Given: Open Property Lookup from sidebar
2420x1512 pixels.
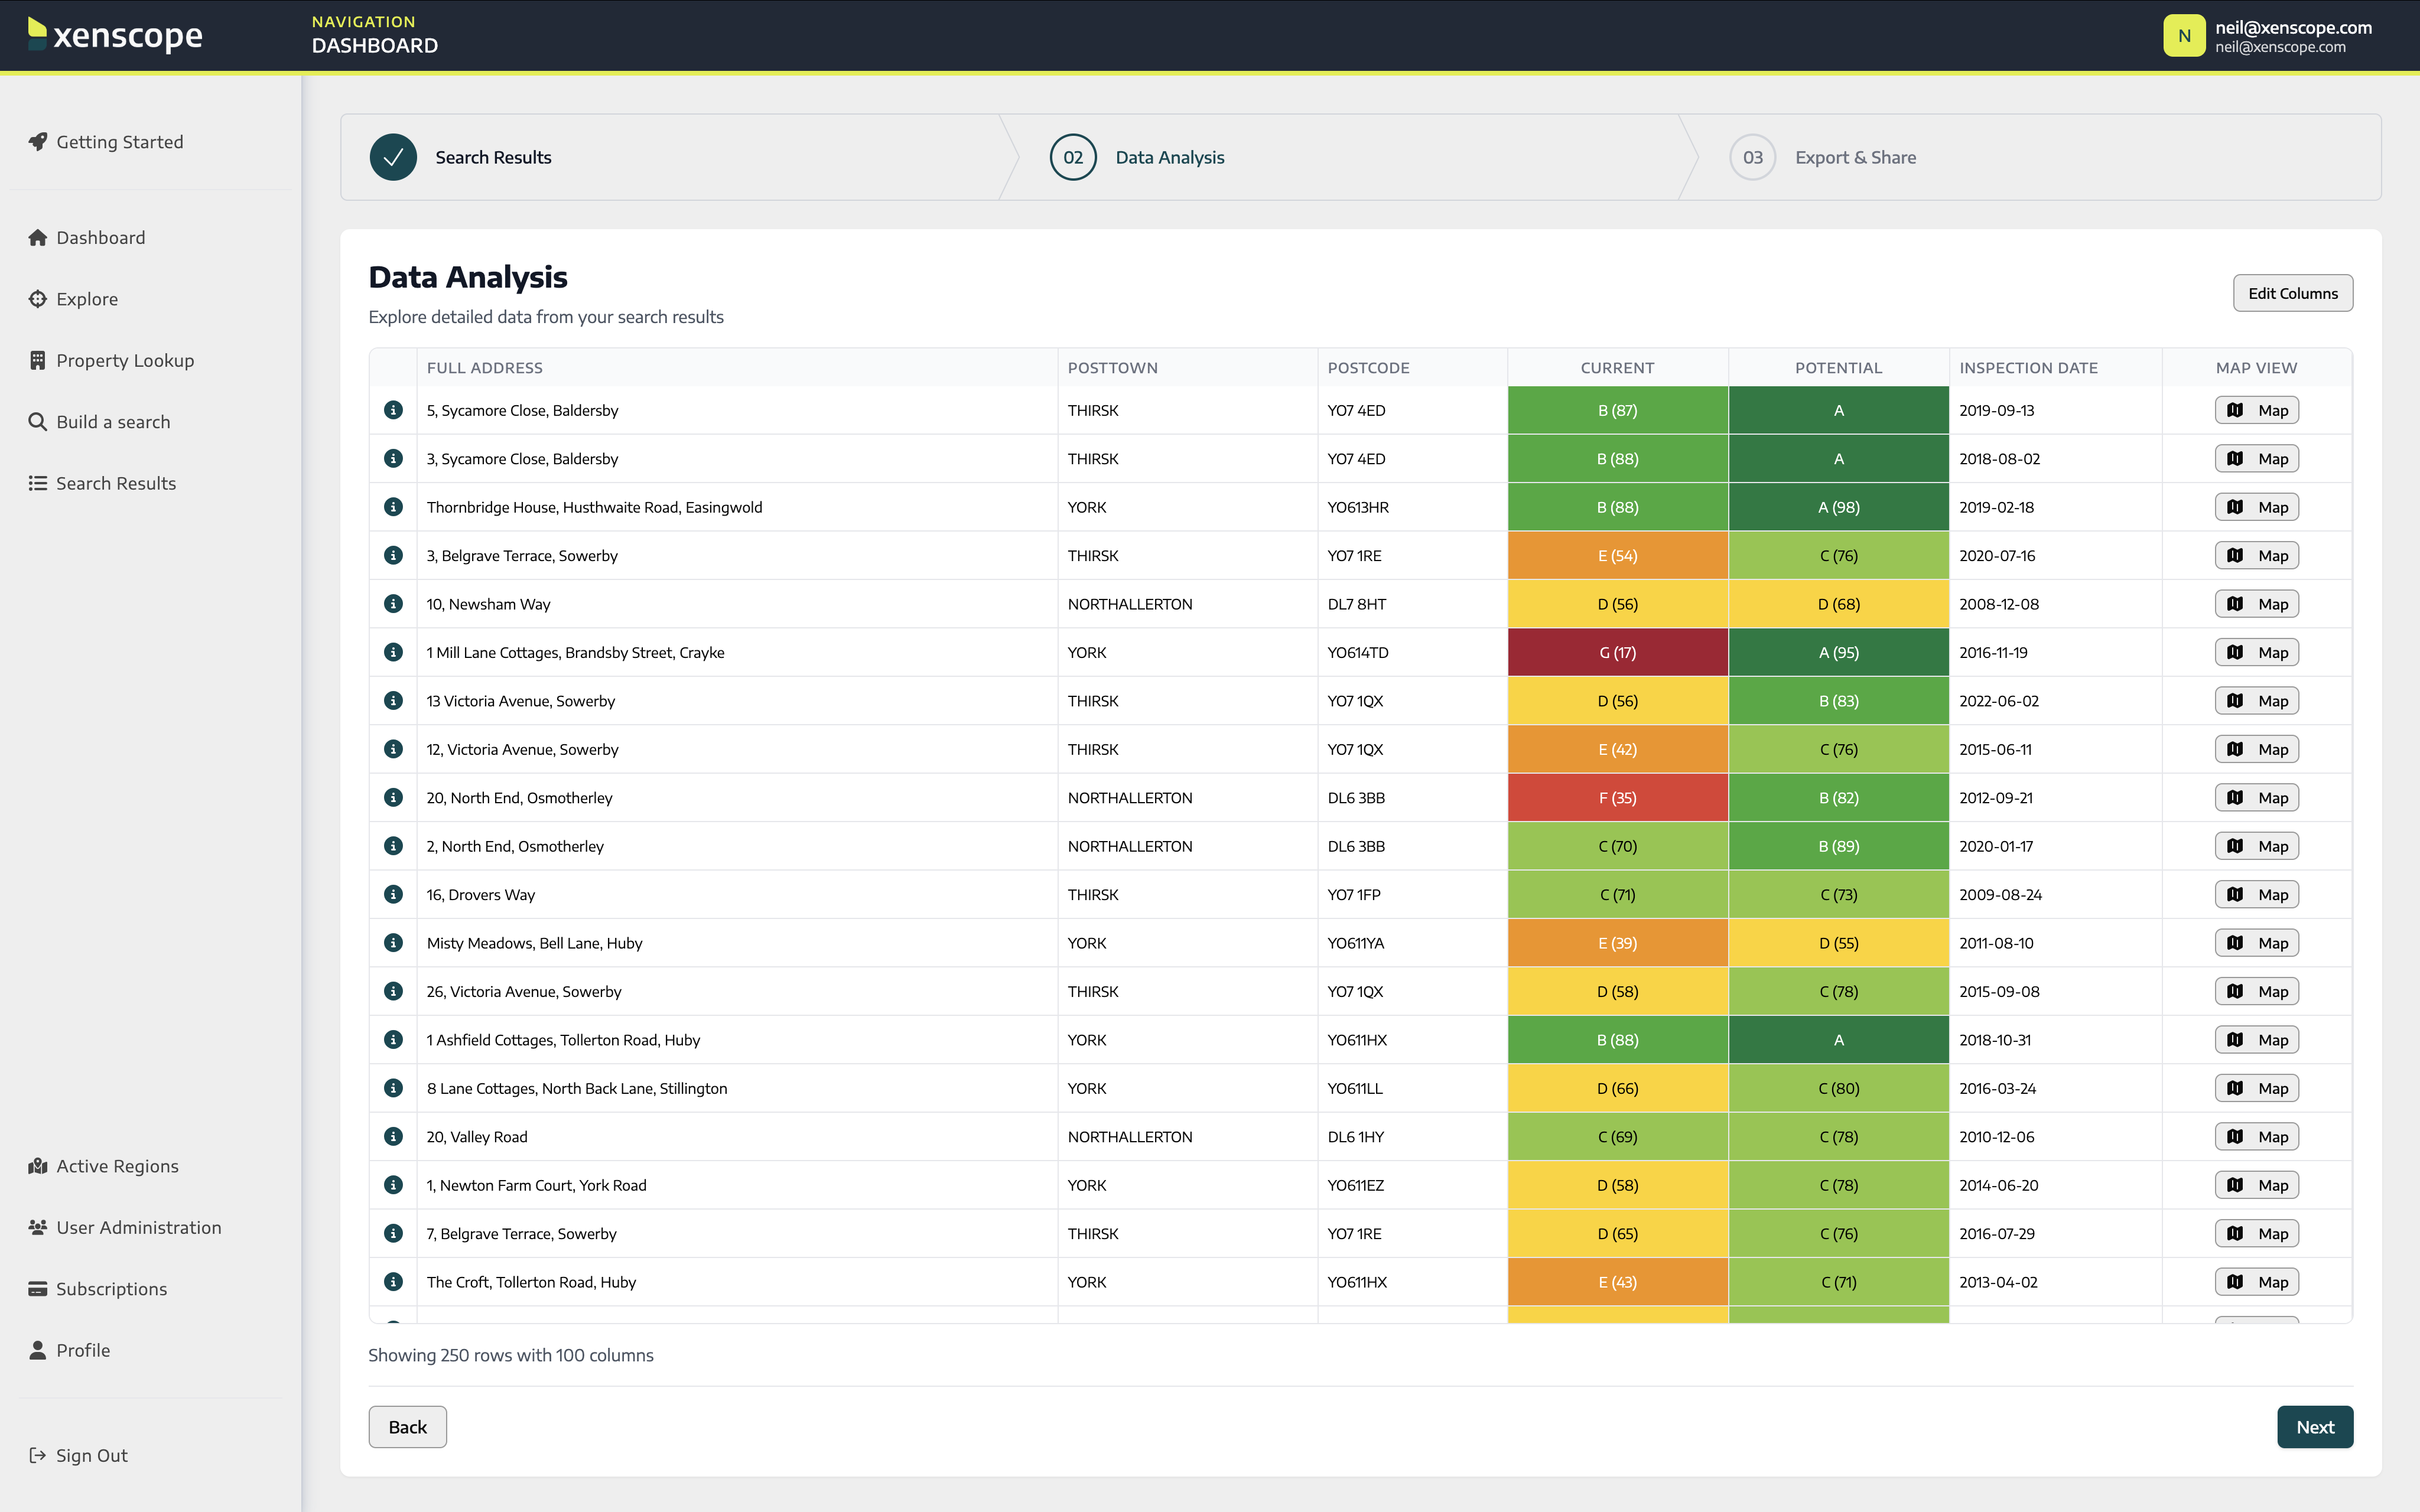Looking at the screenshot, I should click(x=125, y=360).
